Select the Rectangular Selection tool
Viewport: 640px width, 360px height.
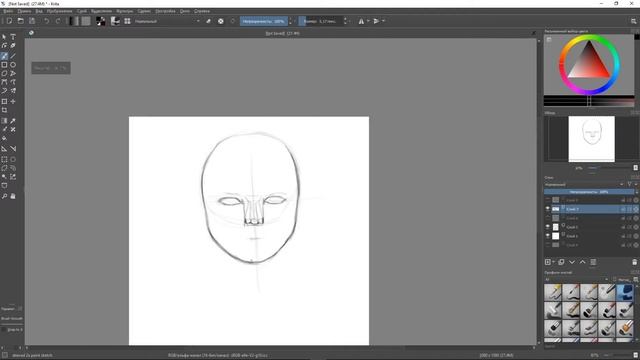(4, 160)
